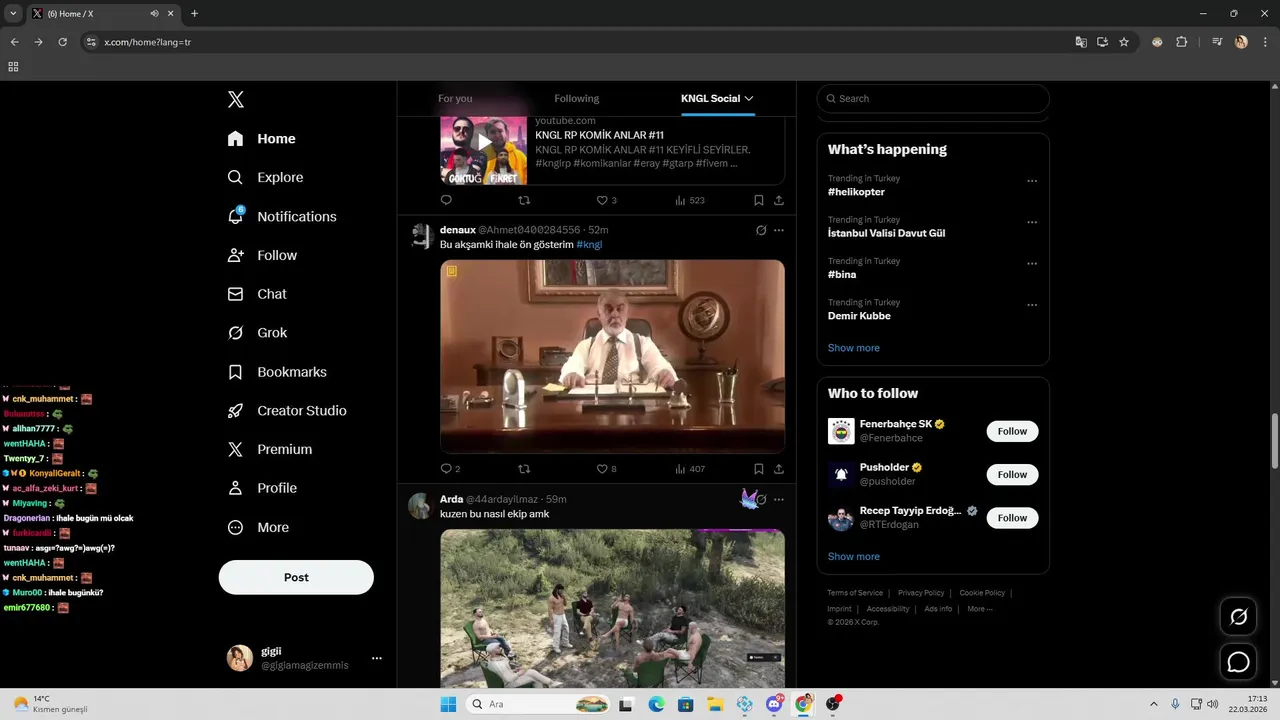The image size is (1280, 720).
Task: Open account menu dots next to gigii
Action: (x=377, y=658)
